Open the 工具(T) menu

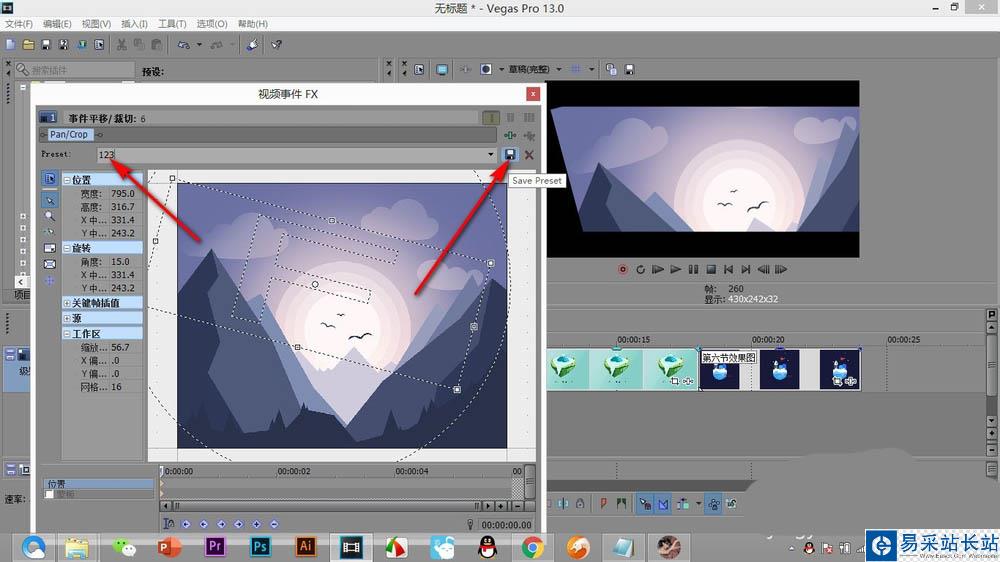pyautogui.click(x=172, y=24)
